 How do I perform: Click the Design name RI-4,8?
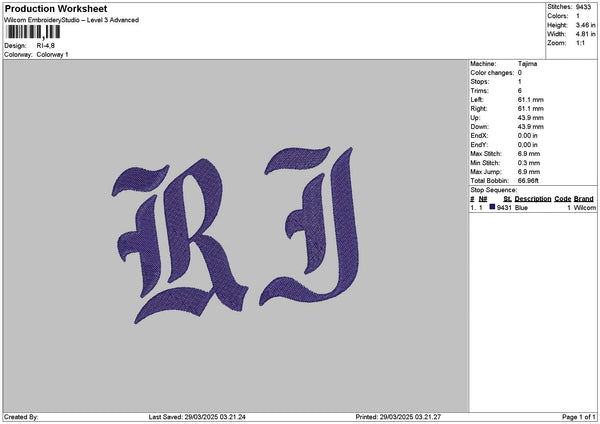47,46
